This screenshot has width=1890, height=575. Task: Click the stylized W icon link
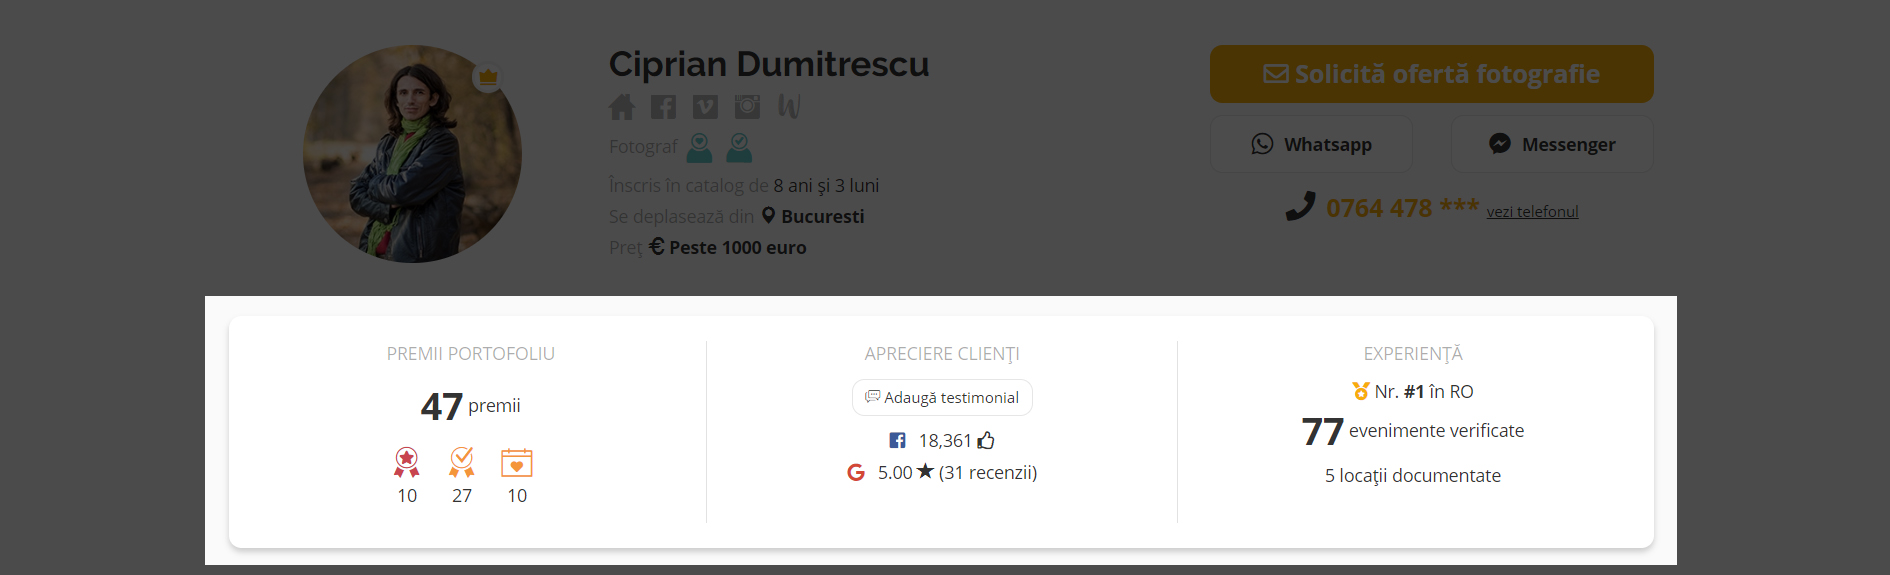789,106
